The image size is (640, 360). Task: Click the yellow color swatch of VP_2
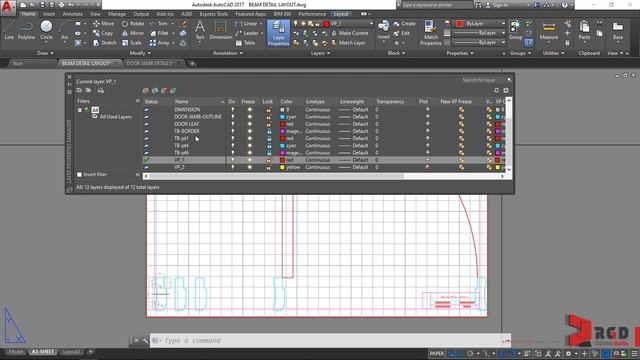(282, 167)
